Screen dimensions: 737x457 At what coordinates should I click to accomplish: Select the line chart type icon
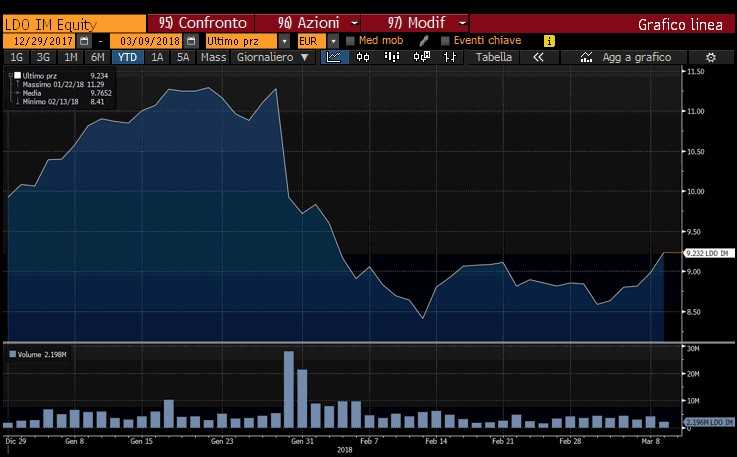coord(334,57)
